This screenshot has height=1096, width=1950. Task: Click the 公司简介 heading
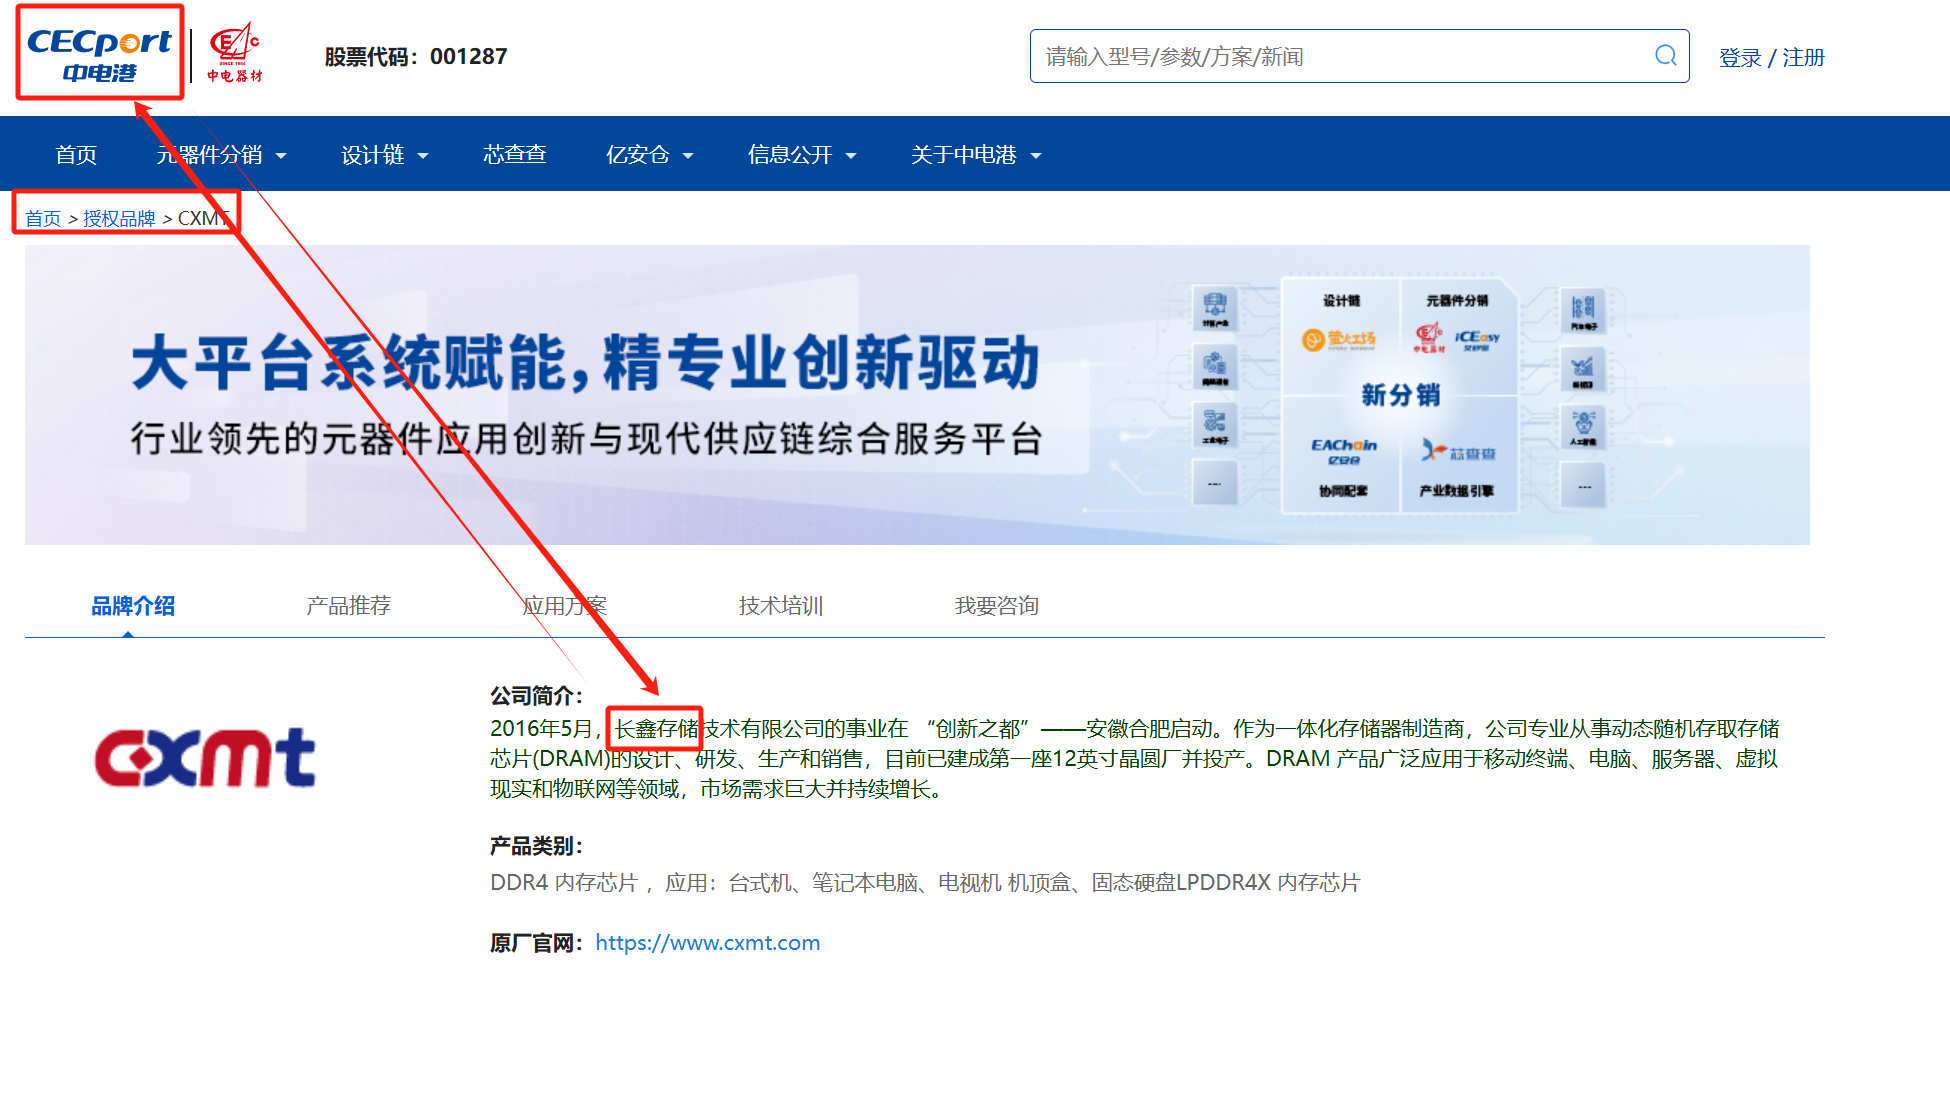tap(537, 695)
